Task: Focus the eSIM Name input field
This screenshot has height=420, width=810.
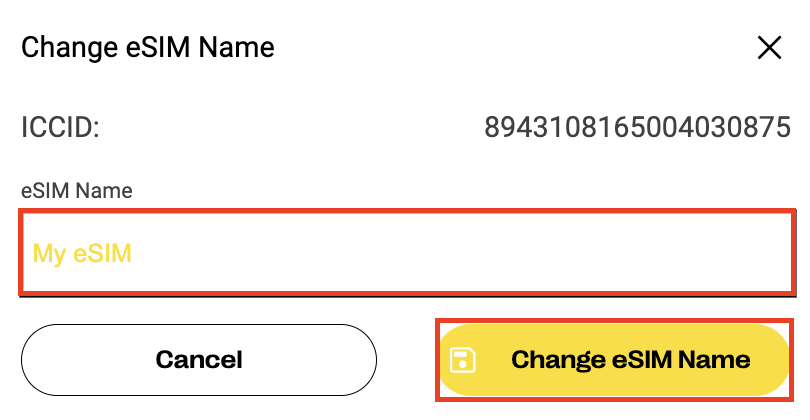Action: [408, 253]
